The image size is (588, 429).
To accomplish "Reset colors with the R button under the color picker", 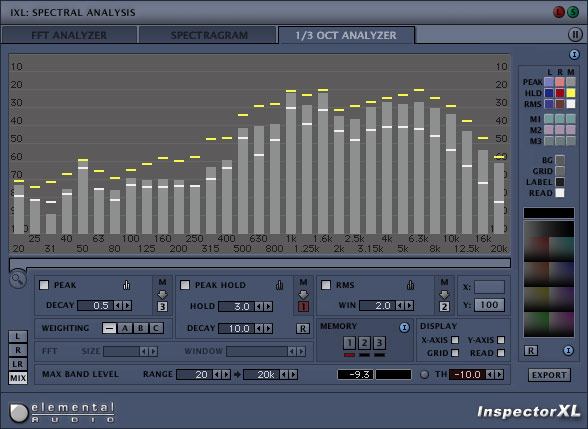I will click(531, 351).
